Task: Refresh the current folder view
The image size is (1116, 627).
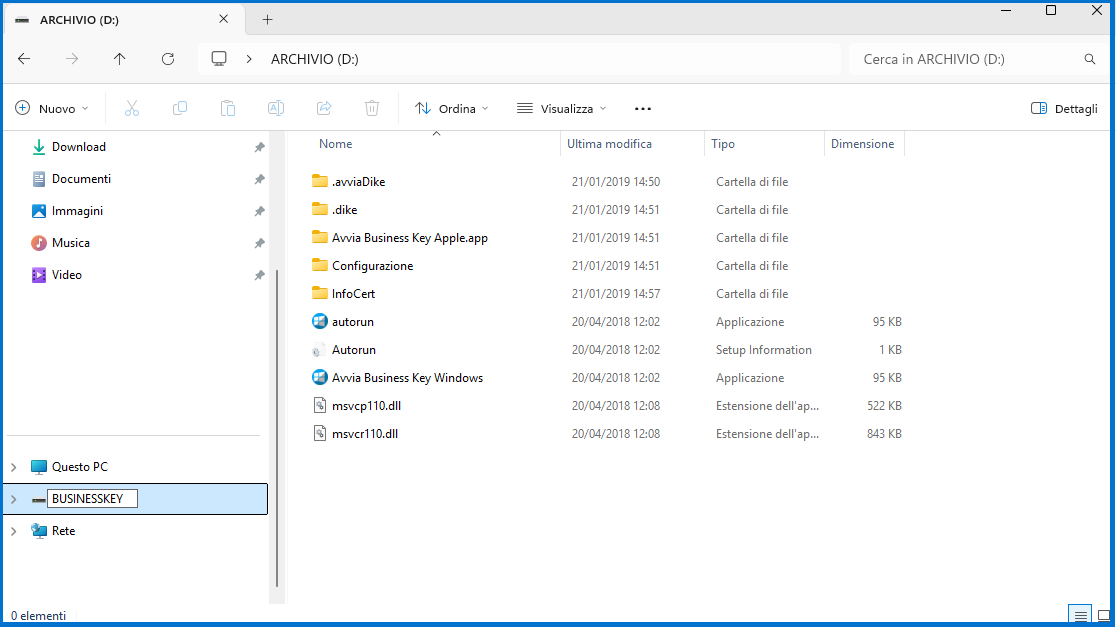Action: coord(168,59)
